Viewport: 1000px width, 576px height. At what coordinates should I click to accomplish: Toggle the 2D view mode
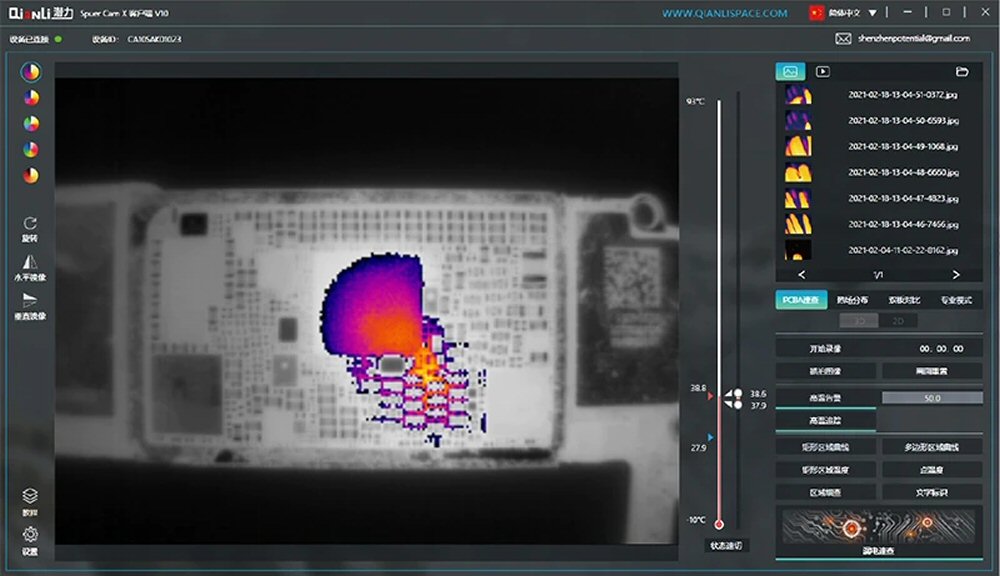point(897,321)
